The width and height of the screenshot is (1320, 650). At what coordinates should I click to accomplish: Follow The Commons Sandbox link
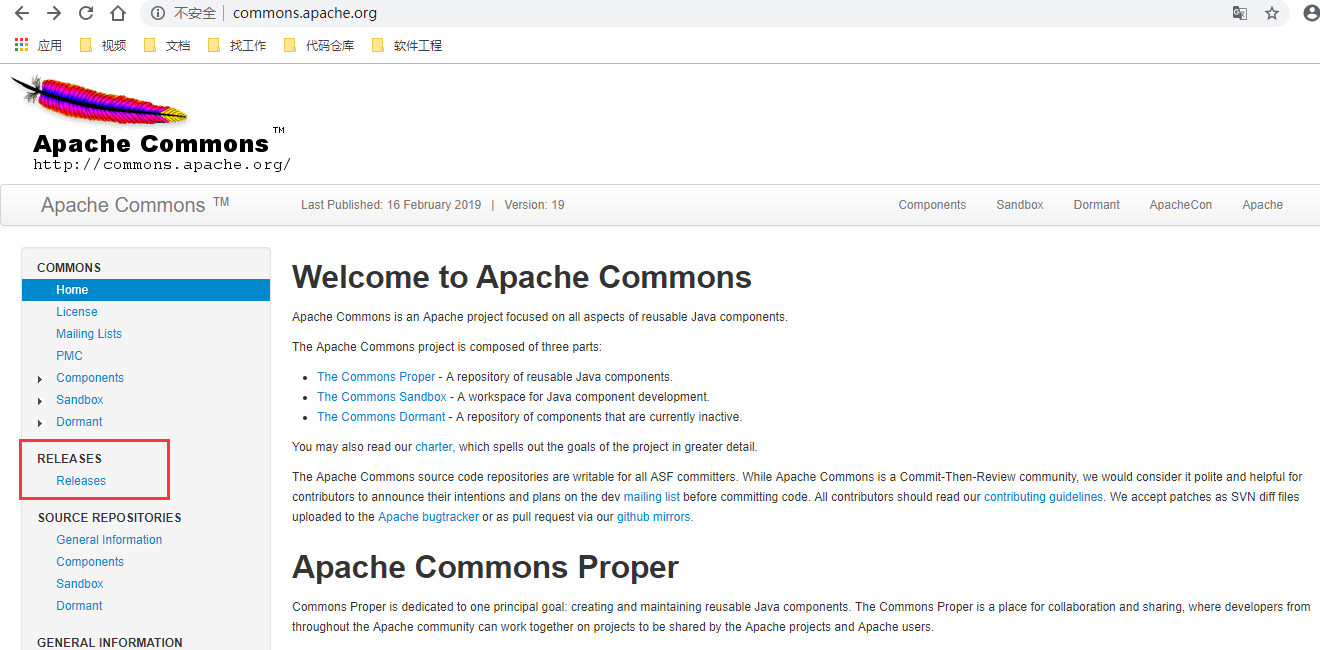pyautogui.click(x=382, y=397)
